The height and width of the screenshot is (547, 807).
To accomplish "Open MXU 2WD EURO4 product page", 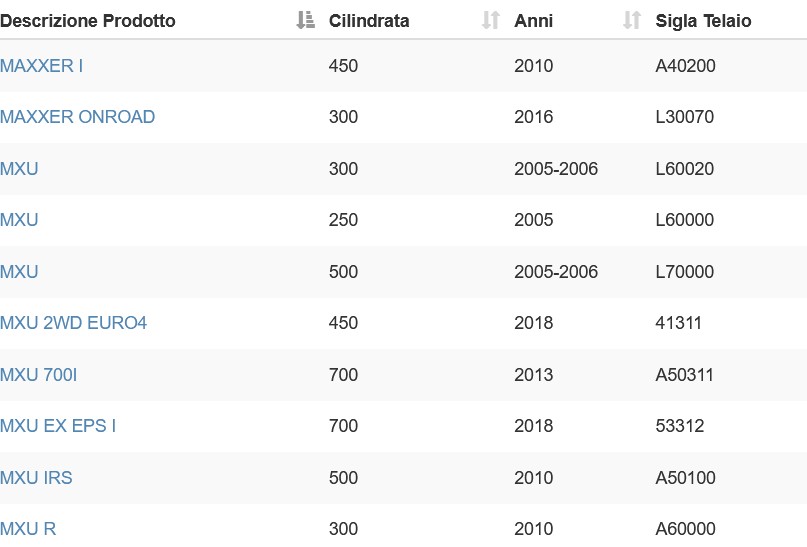I will pos(74,323).
